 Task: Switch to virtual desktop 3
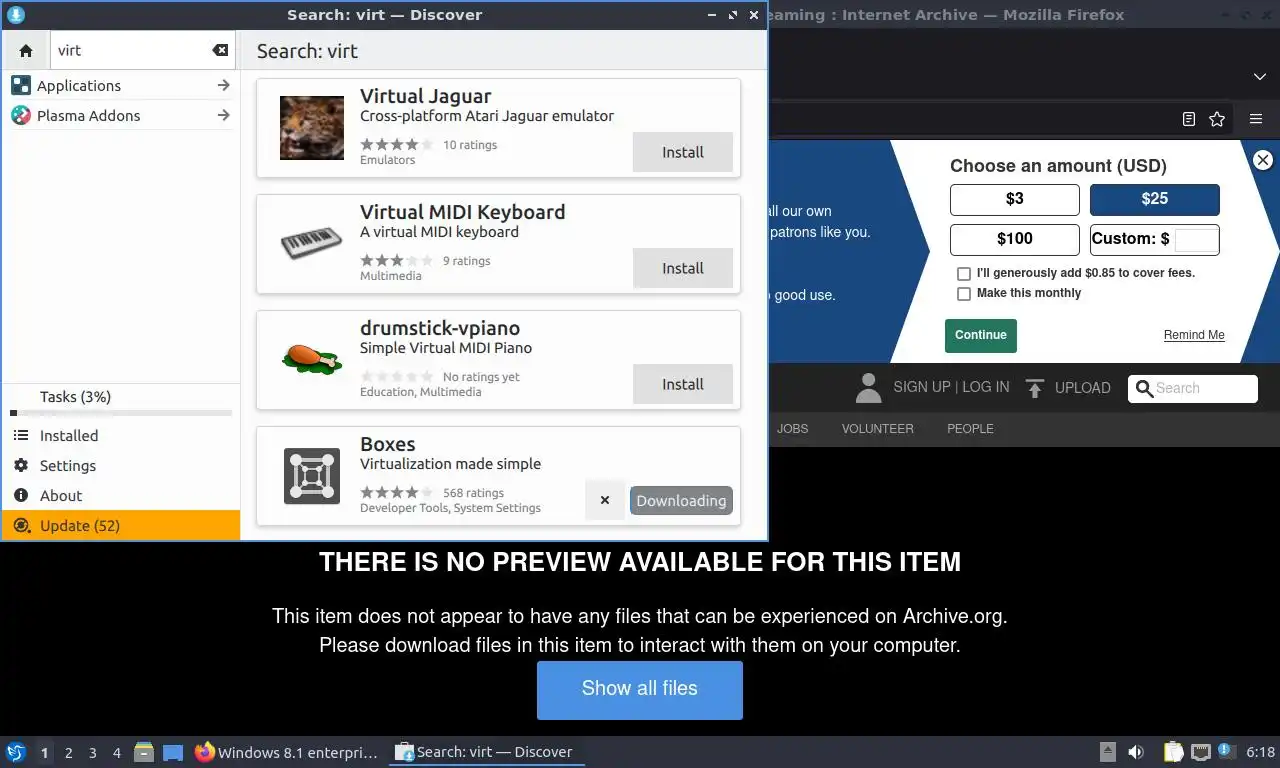[92, 753]
